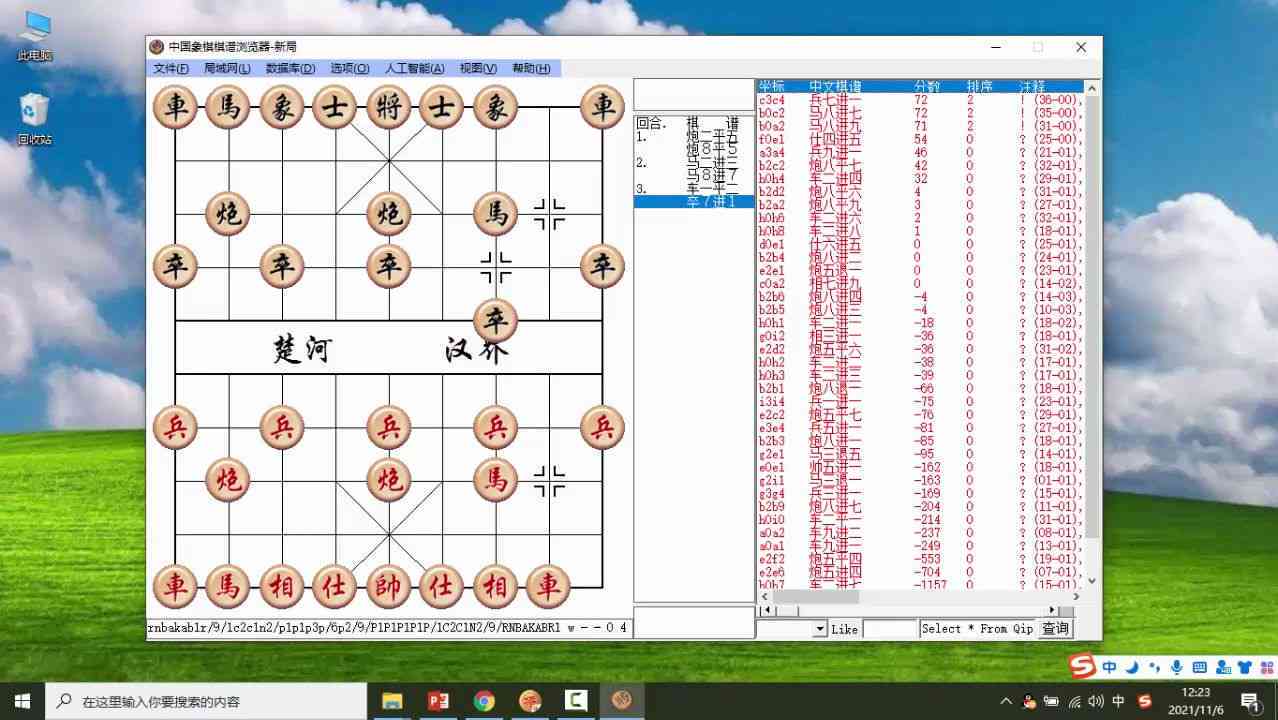Open the 视图(V) menu

coord(478,69)
